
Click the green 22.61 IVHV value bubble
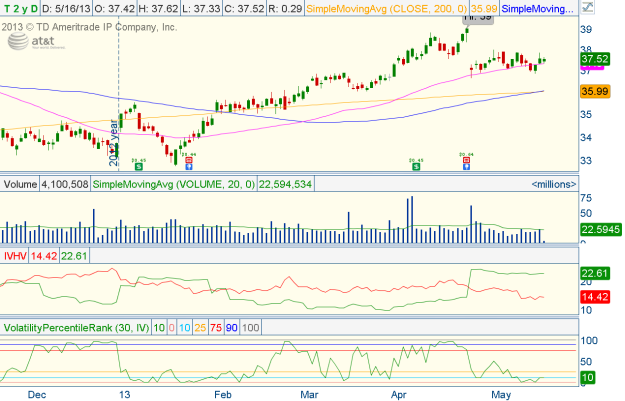(596, 272)
